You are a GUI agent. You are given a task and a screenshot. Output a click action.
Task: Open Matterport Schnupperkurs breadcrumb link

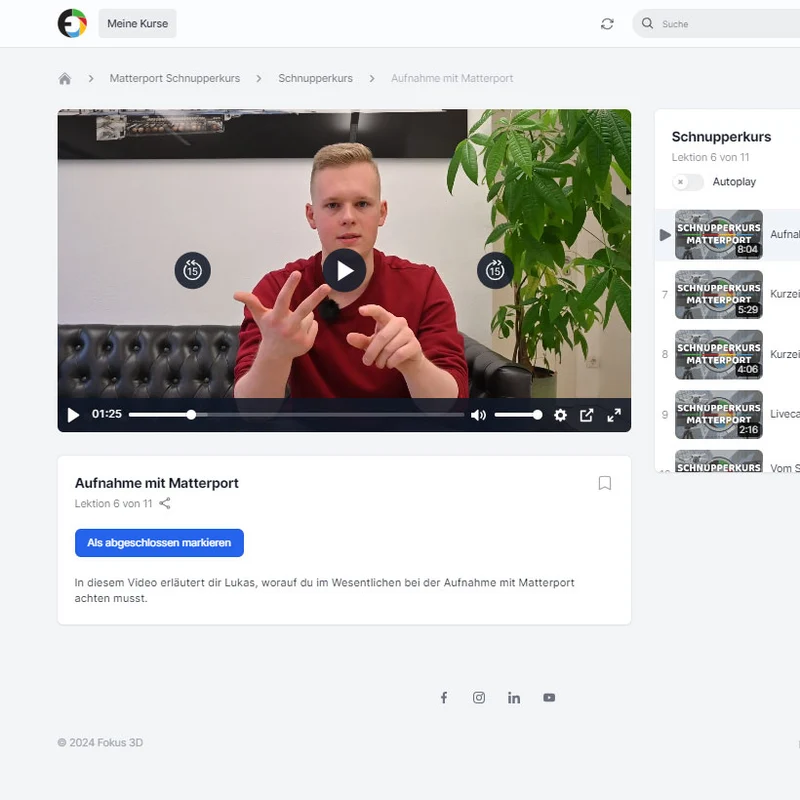point(174,79)
